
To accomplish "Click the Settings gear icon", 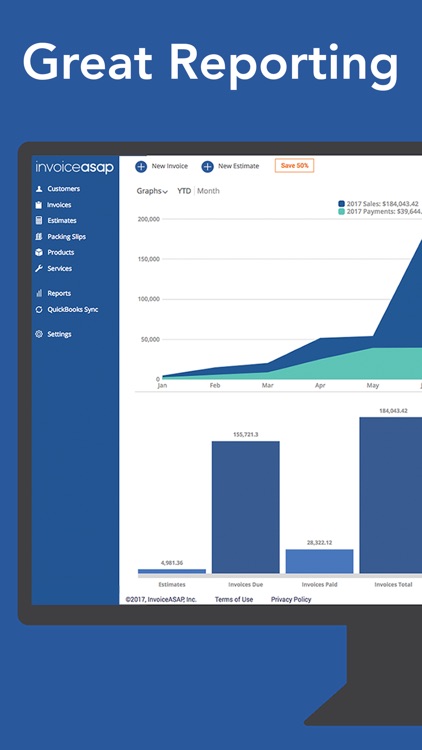I will click(x=39, y=334).
